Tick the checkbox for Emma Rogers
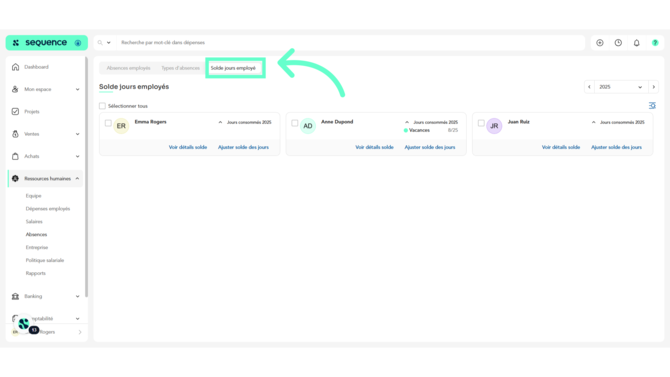 point(108,123)
